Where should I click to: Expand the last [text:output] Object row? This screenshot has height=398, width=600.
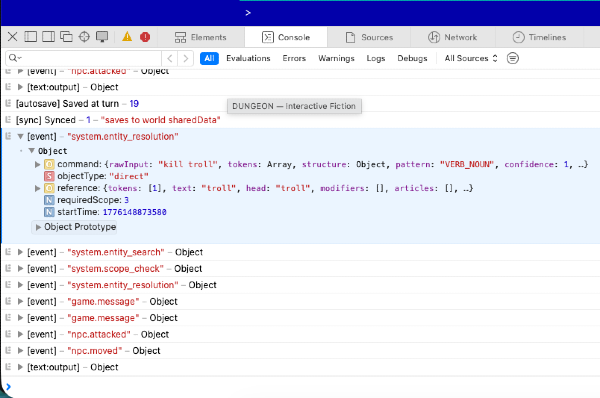click(20, 367)
